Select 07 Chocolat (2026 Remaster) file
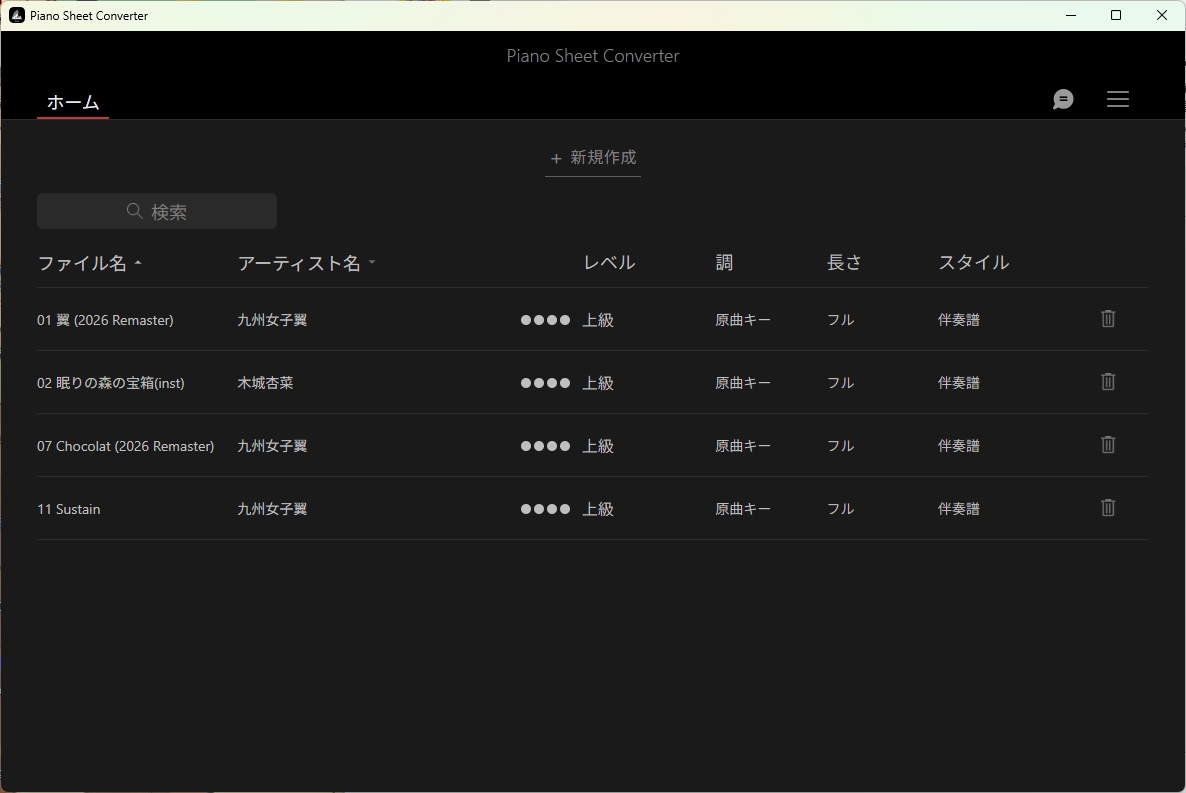 (126, 446)
